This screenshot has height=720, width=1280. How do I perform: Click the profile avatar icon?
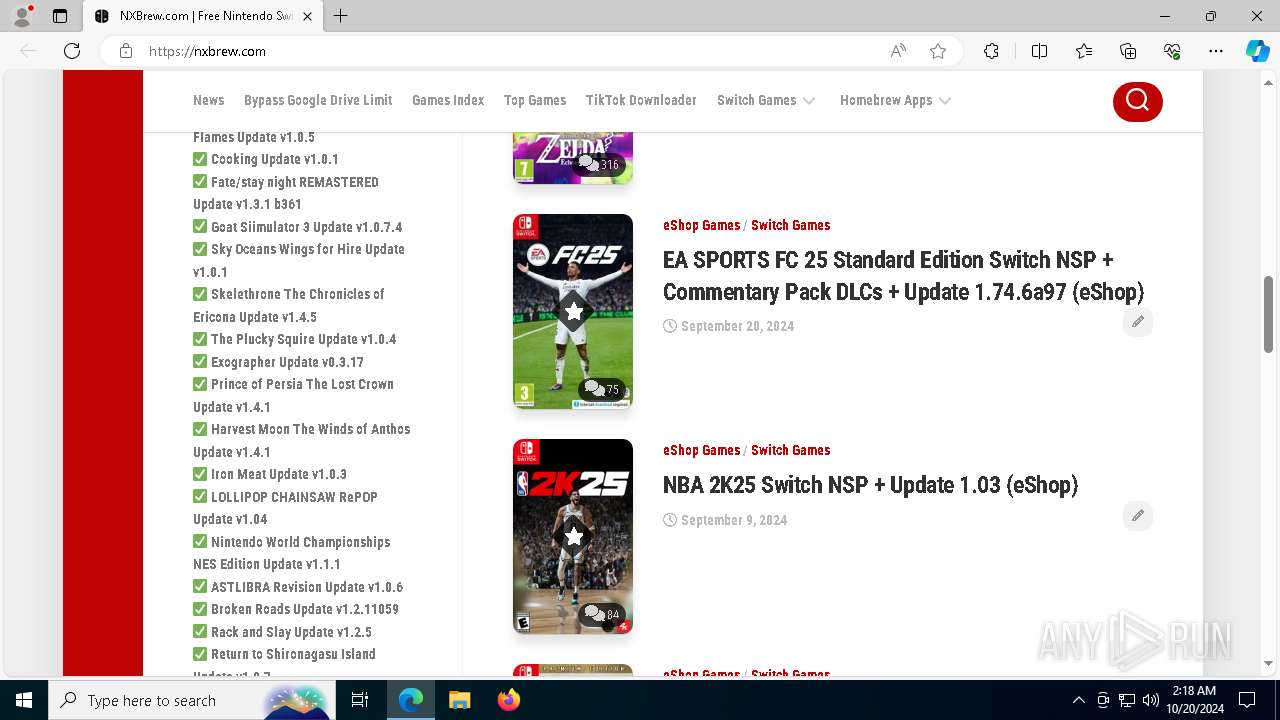(x=22, y=16)
